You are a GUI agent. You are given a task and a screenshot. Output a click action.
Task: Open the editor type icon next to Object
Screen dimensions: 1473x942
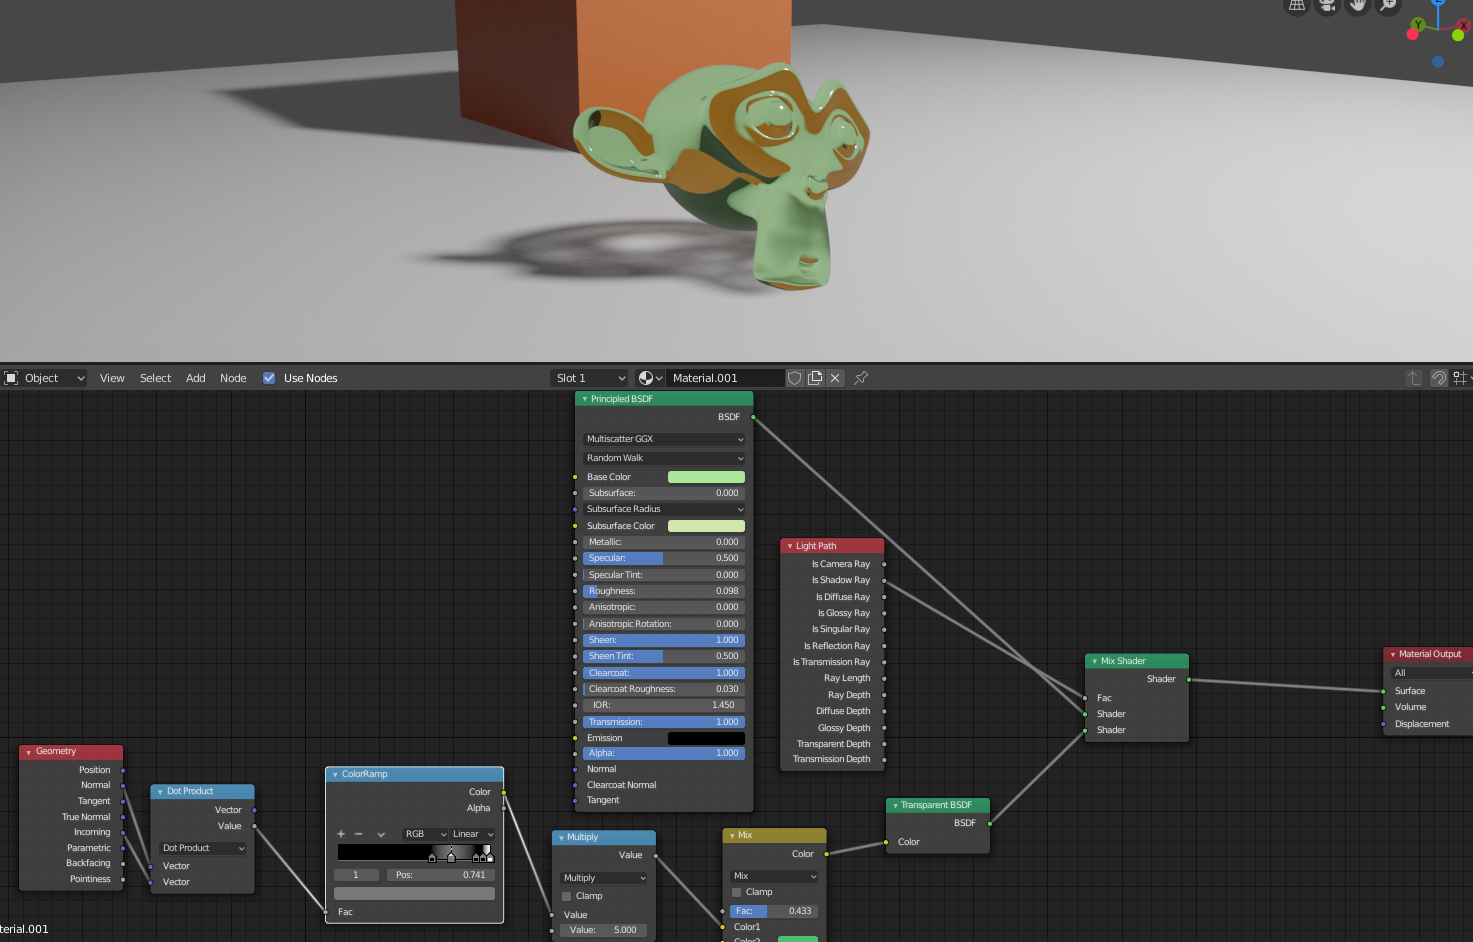pyautogui.click(x=12, y=378)
